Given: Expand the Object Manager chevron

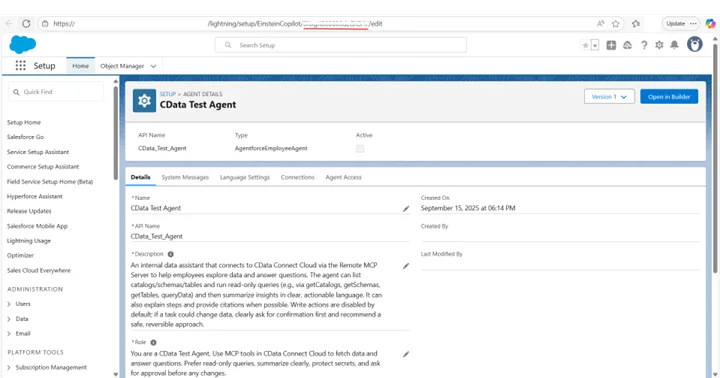Looking at the screenshot, I should 153,66.
